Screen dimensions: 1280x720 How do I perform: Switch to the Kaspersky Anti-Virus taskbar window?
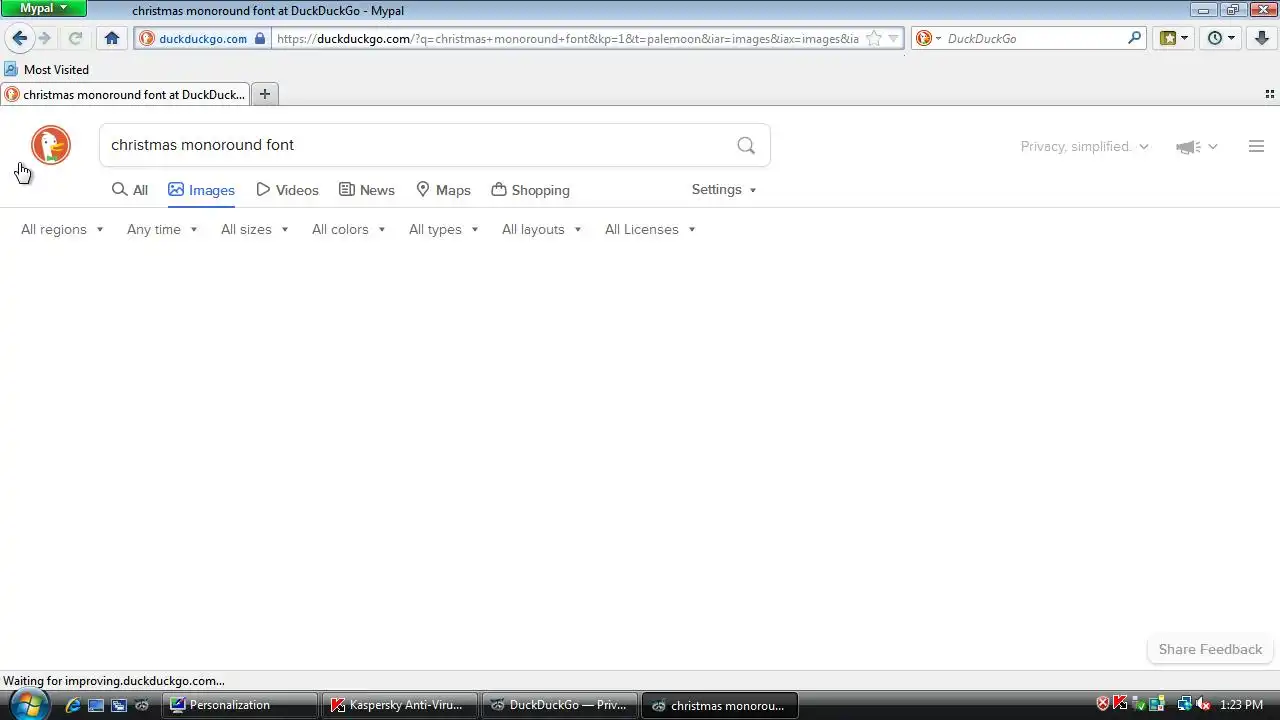[x=400, y=705]
